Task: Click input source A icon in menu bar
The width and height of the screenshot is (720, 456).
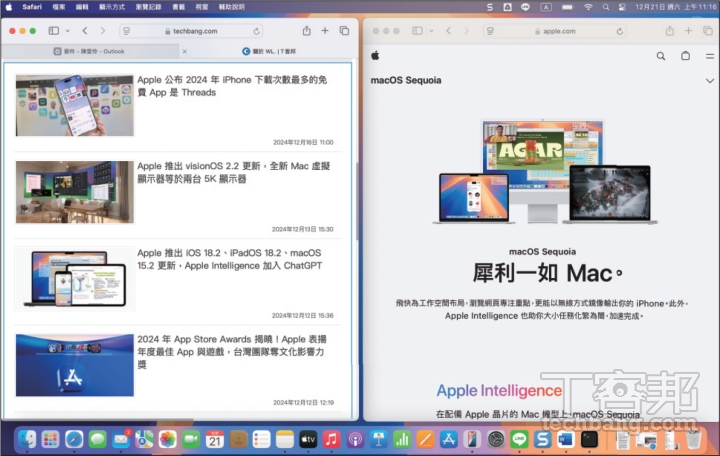Action: pyautogui.click(x=546, y=7)
